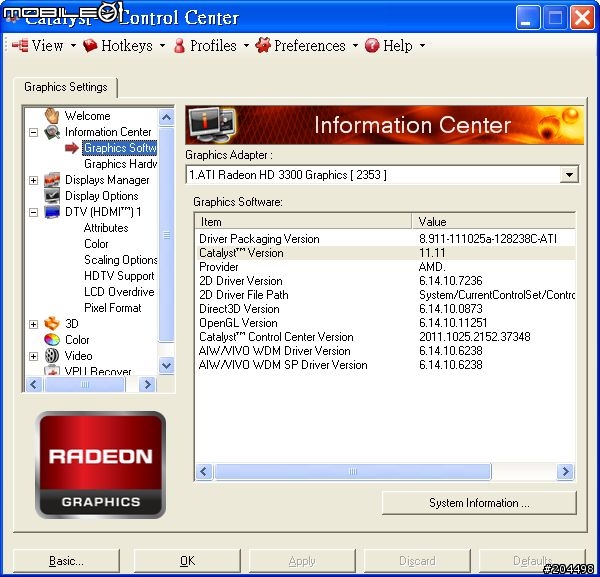The width and height of the screenshot is (600, 577).
Task: Select the Graphics Settings tab
Action: (65, 87)
